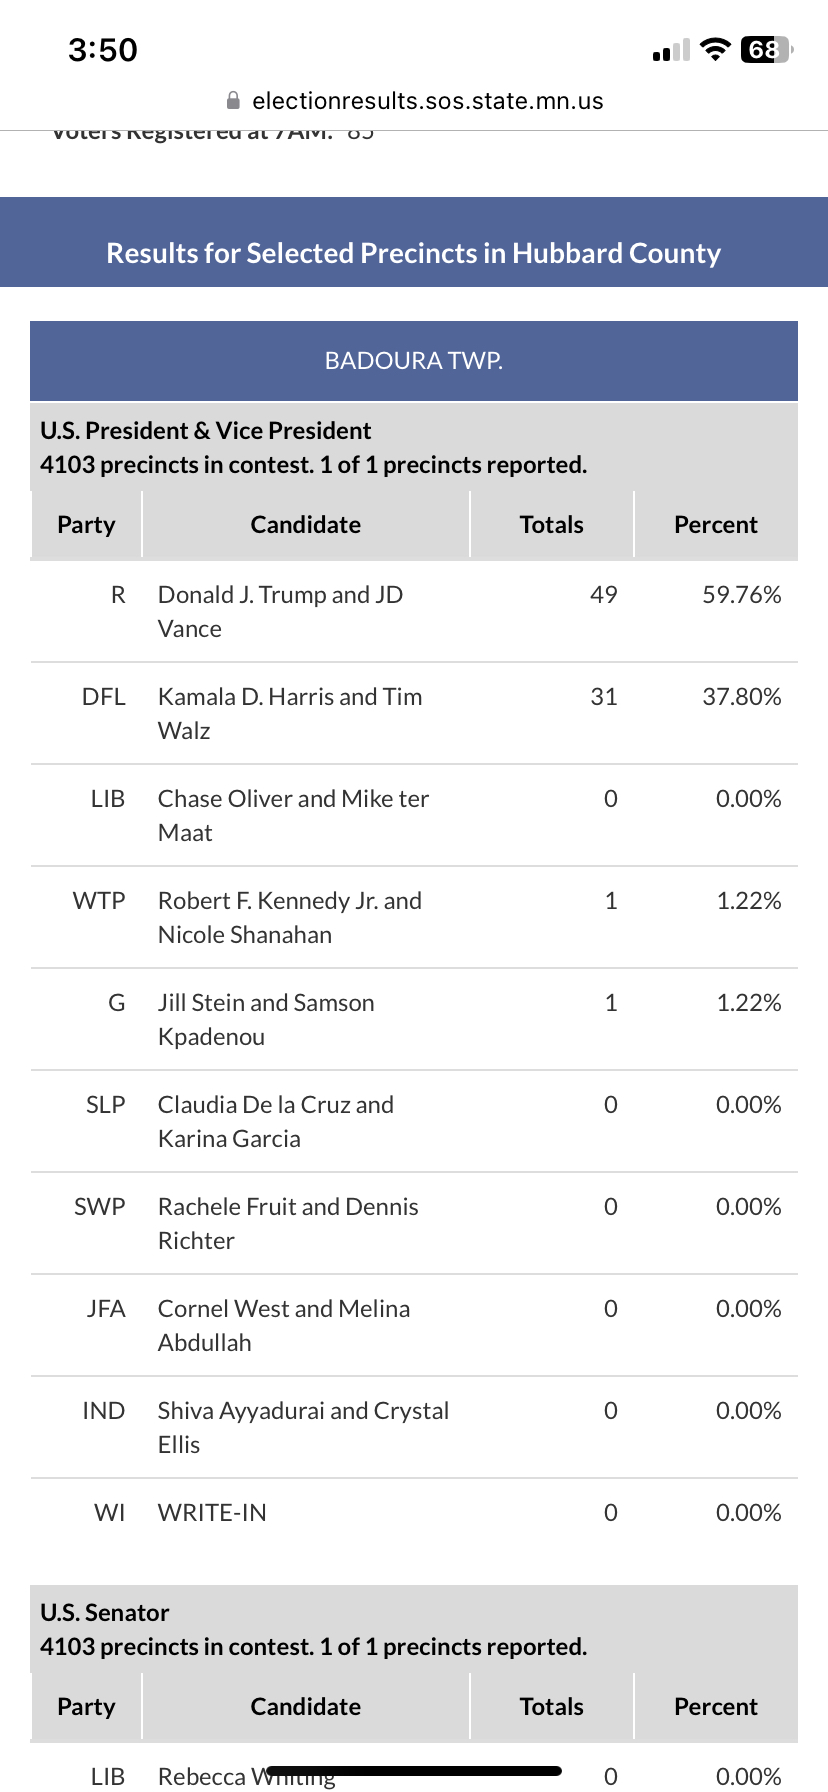Tap the cellular signal bars icon
Viewport: 828px width, 1792px height.
[671, 51]
